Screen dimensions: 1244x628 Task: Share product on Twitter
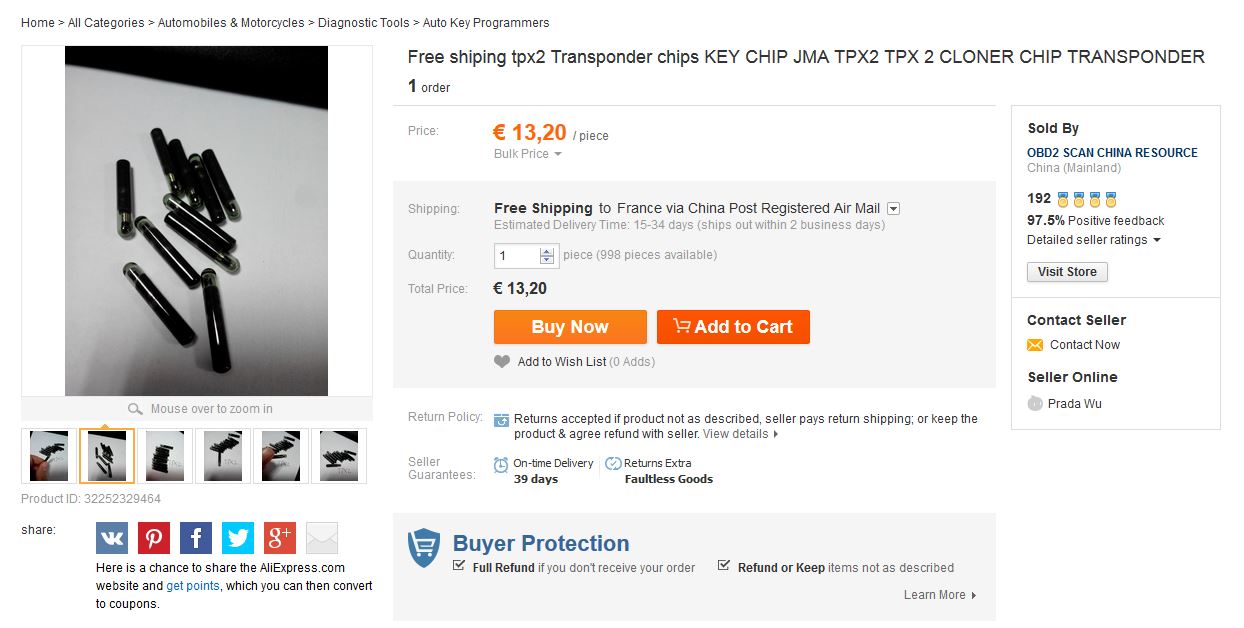pos(238,538)
